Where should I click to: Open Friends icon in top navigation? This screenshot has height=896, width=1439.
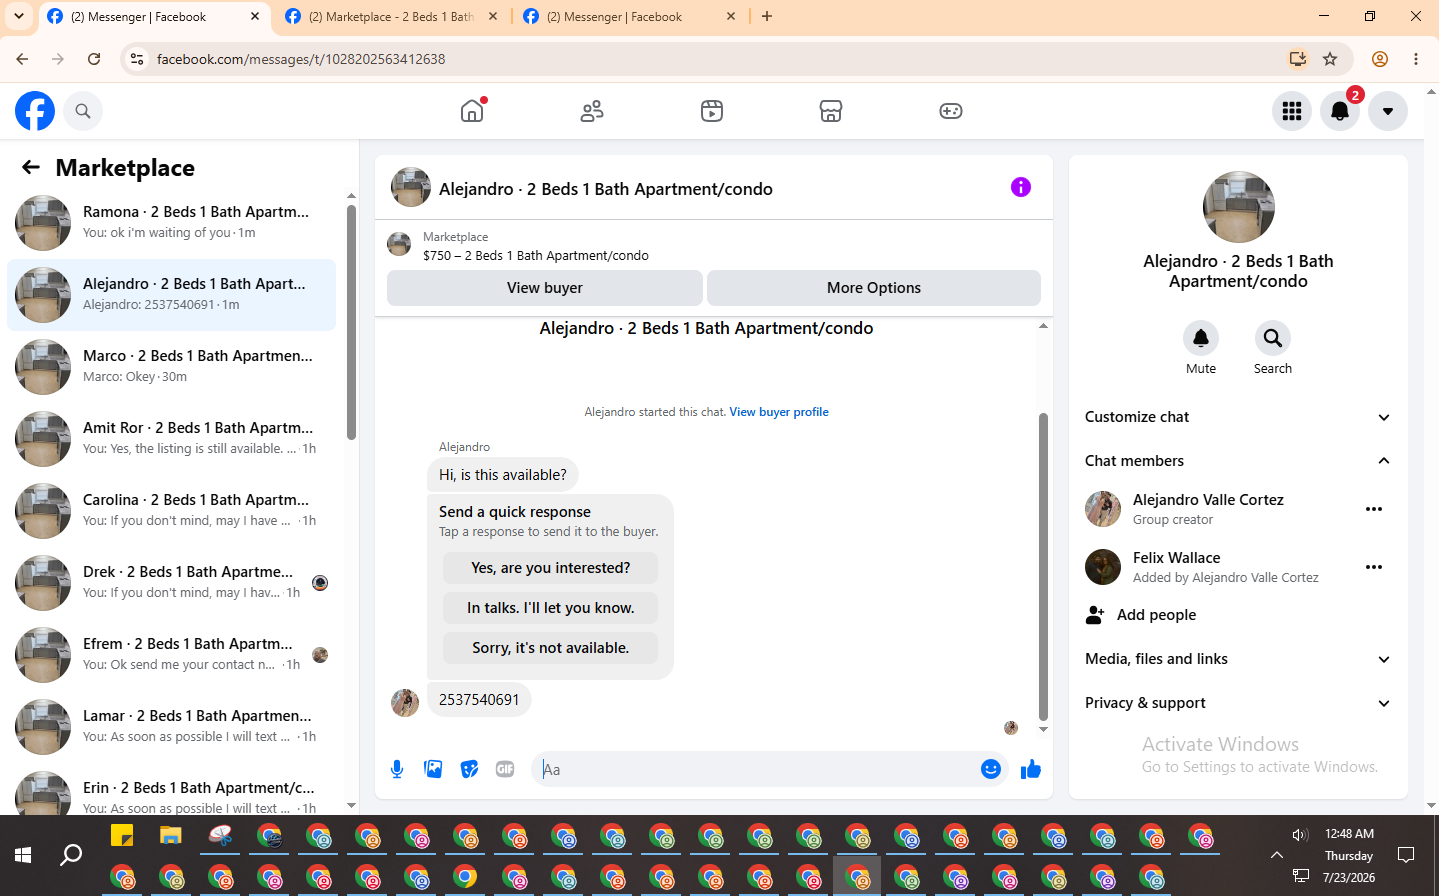pyautogui.click(x=592, y=111)
